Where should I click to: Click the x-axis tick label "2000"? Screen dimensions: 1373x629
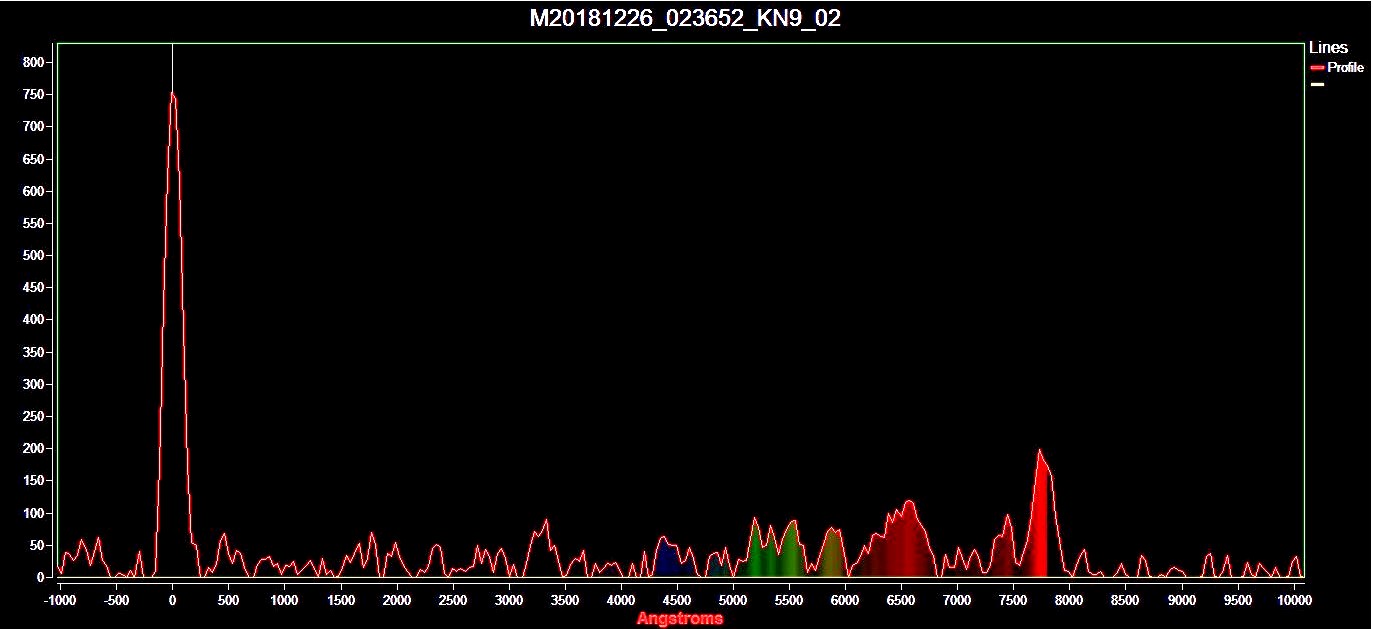tap(397, 600)
